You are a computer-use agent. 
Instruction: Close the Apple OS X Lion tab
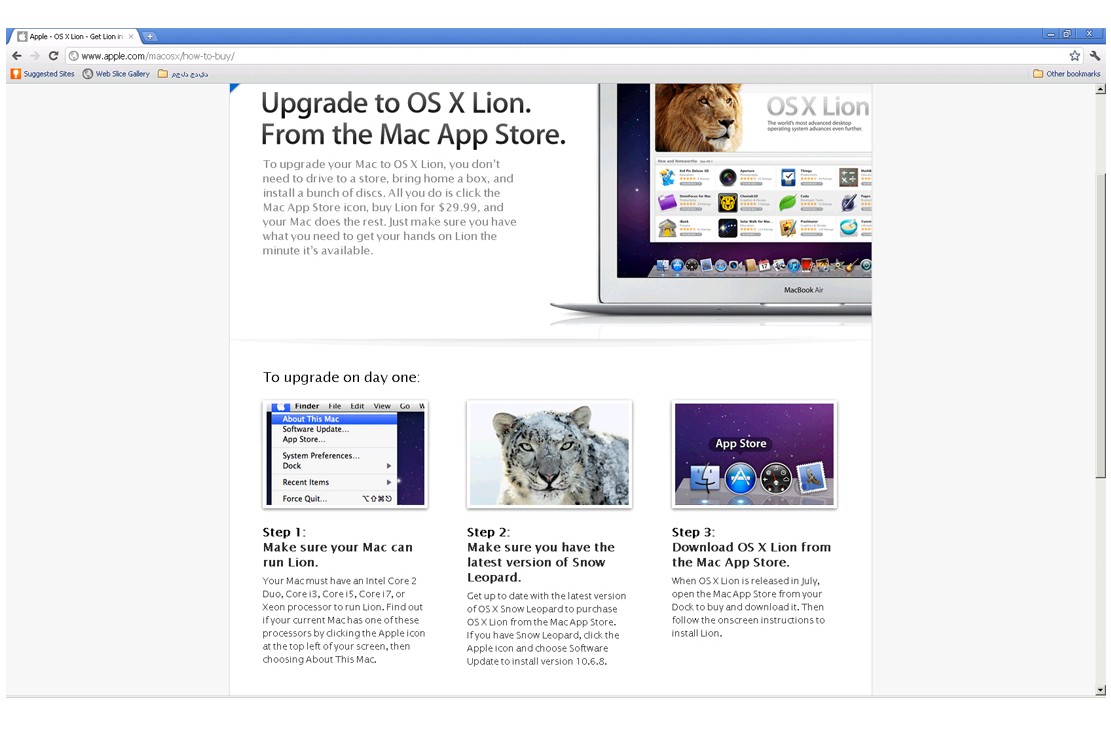[131, 36]
